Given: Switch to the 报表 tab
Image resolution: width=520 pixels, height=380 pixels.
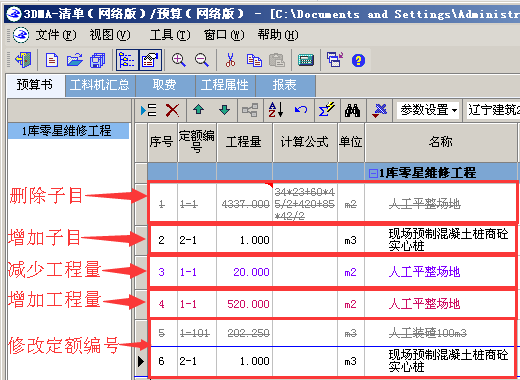Looking at the screenshot, I should click(x=284, y=85).
